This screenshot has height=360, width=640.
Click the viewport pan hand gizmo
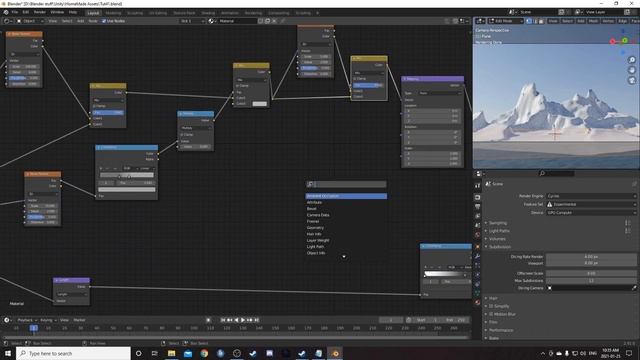click(x=632, y=70)
